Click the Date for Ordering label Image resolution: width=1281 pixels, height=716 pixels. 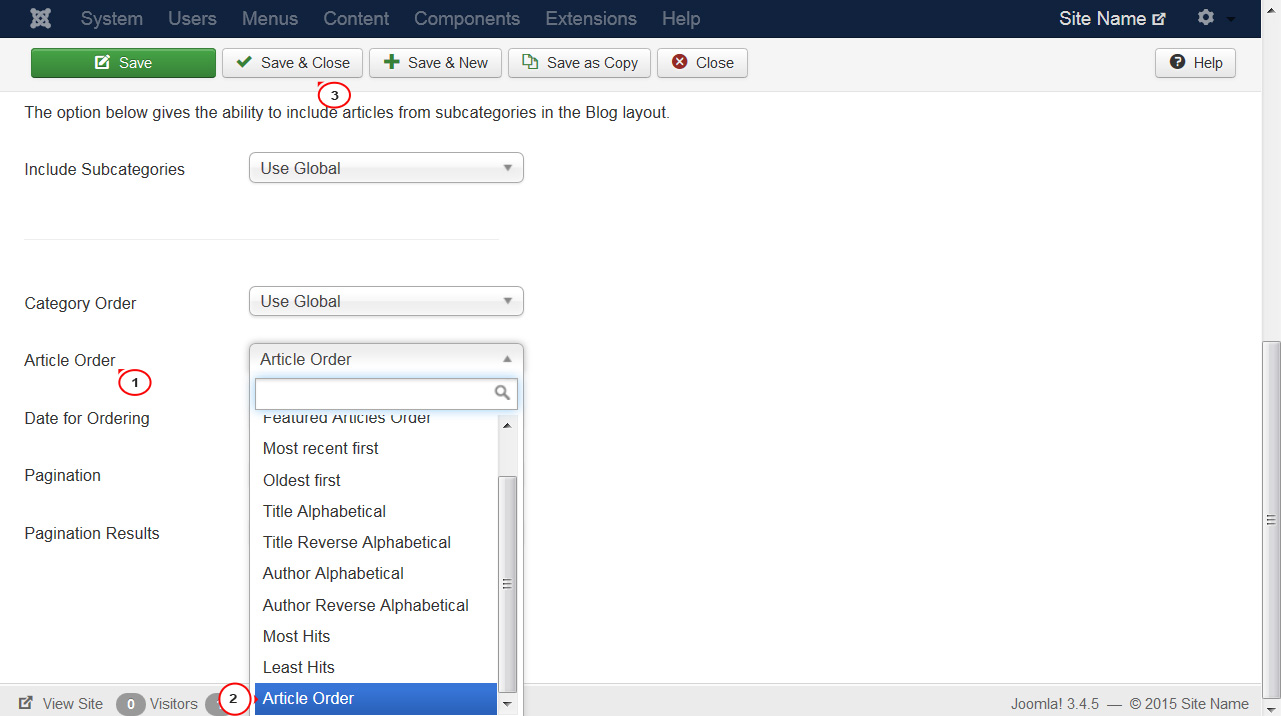(87, 418)
